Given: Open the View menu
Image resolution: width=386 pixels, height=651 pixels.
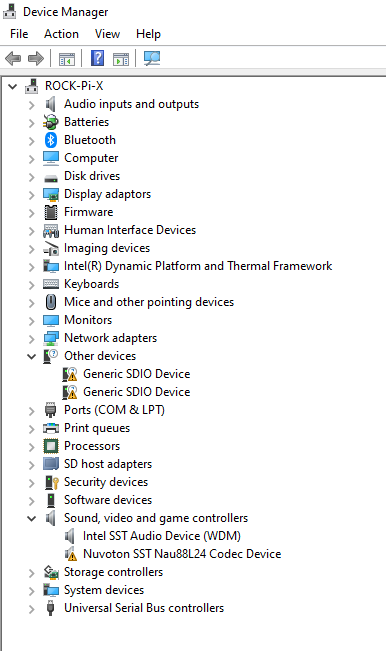Looking at the screenshot, I should click(107, 34).
